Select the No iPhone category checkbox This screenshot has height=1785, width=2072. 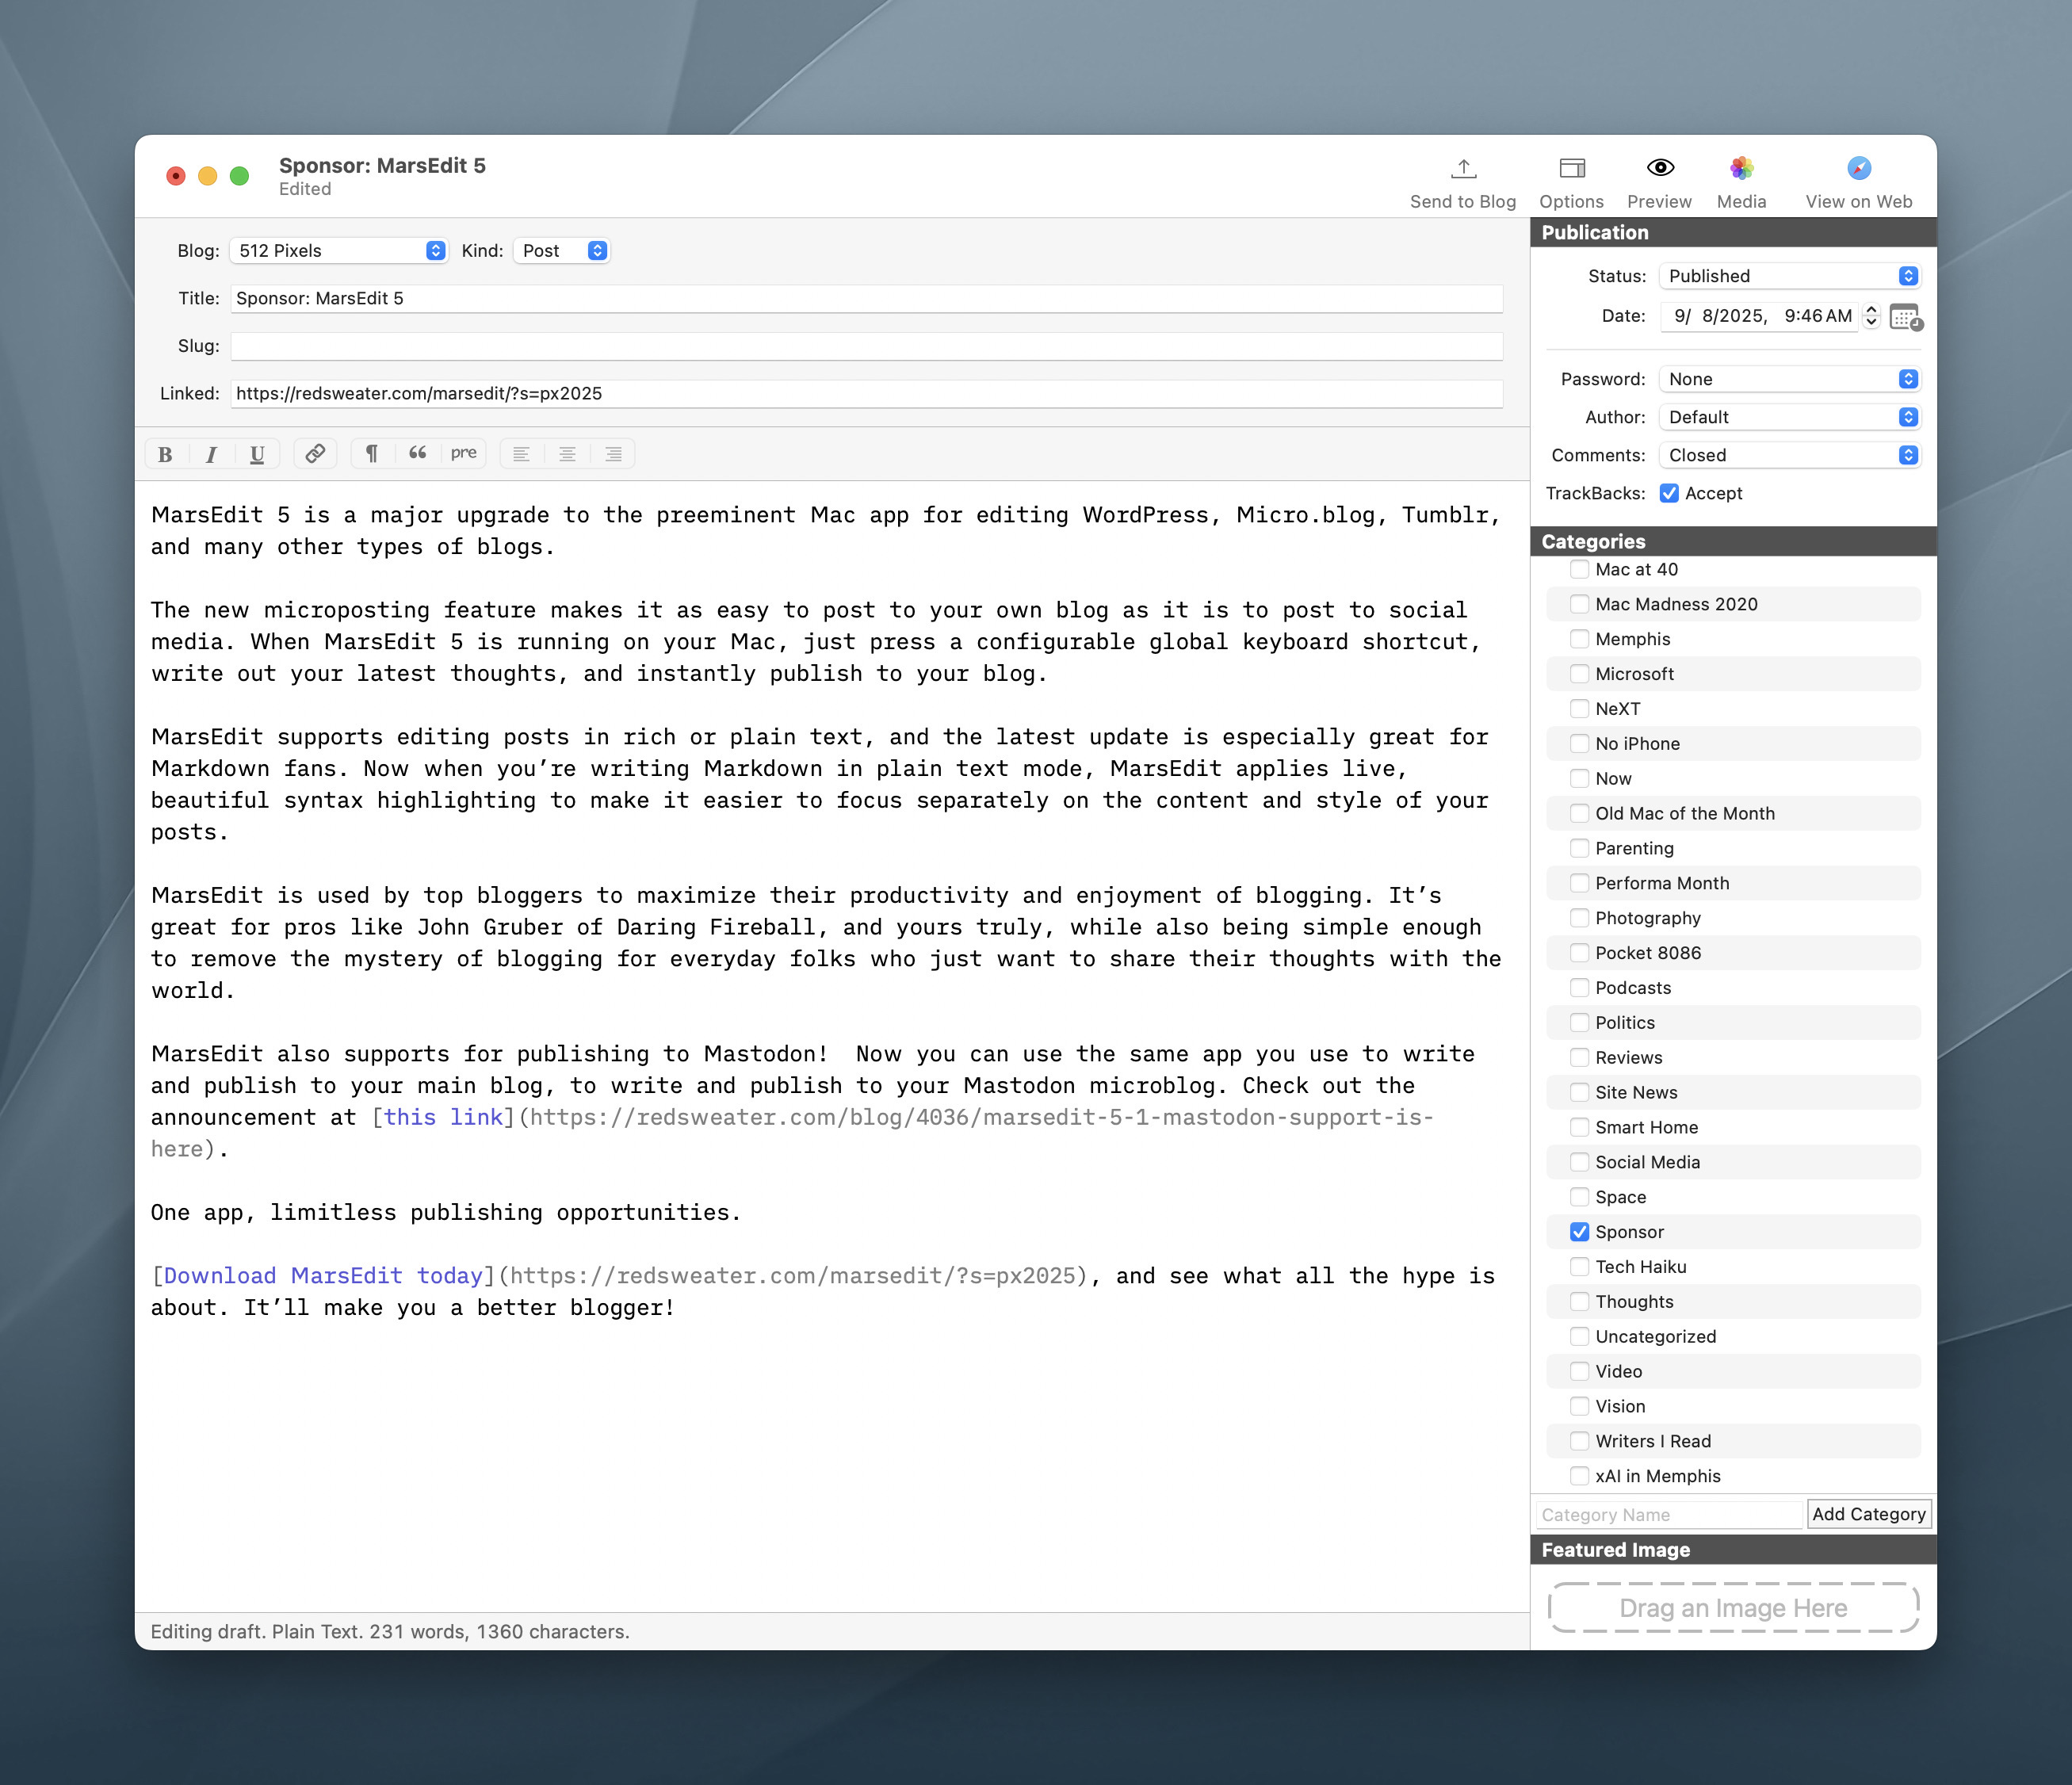click(x=1580, y=744)
